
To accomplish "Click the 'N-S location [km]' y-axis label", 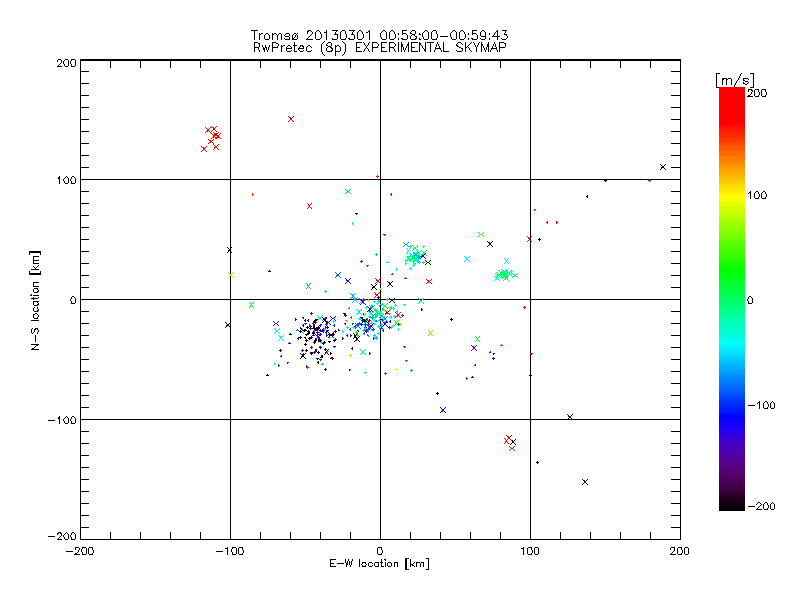I will coord(35,301).
